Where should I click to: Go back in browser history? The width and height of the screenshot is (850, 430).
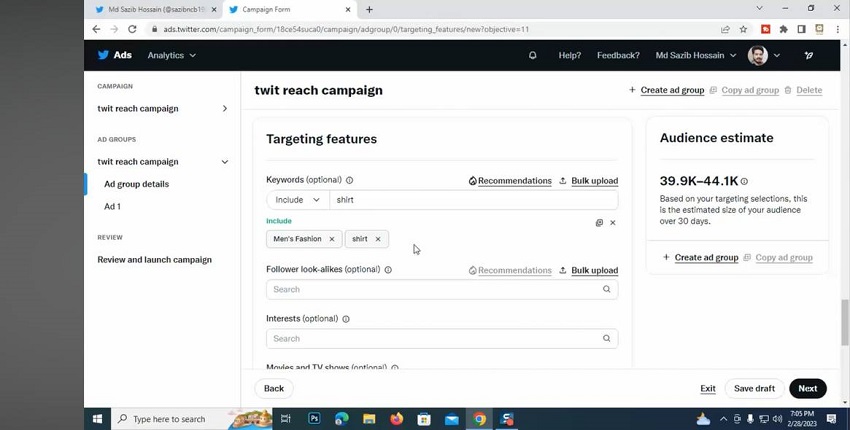96,29
